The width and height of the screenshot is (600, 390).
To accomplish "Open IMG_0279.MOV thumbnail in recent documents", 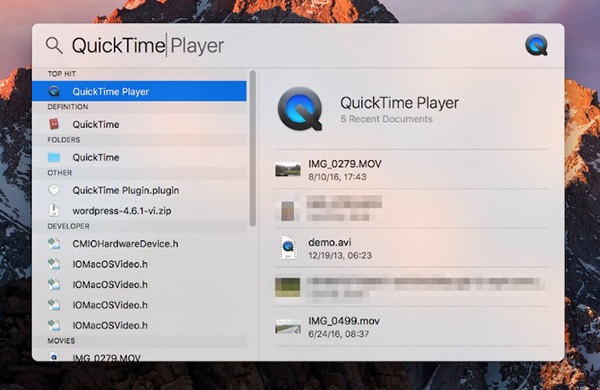I will tap(288, 169).
